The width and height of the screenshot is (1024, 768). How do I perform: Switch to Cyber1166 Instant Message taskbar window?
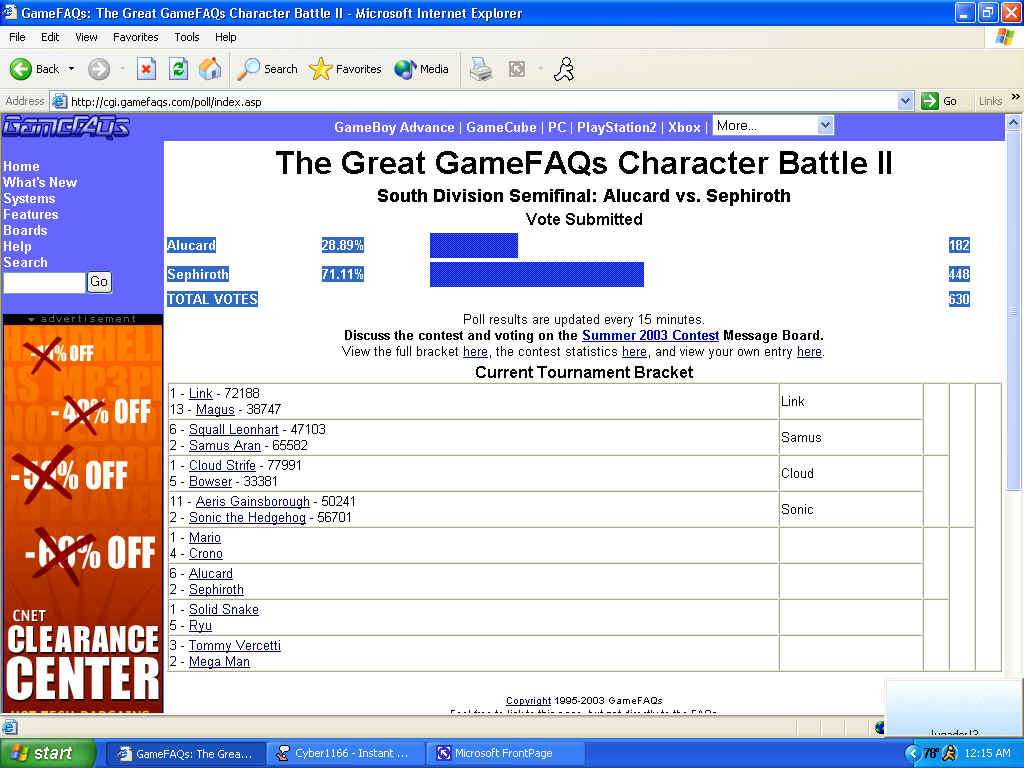346,753
